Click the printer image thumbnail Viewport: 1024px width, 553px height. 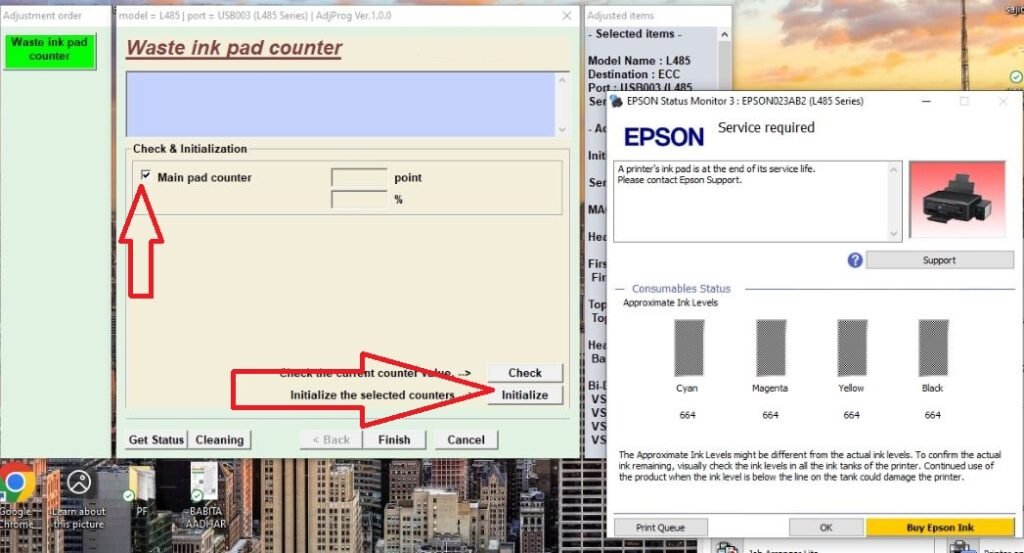click(x=957, y=199)
